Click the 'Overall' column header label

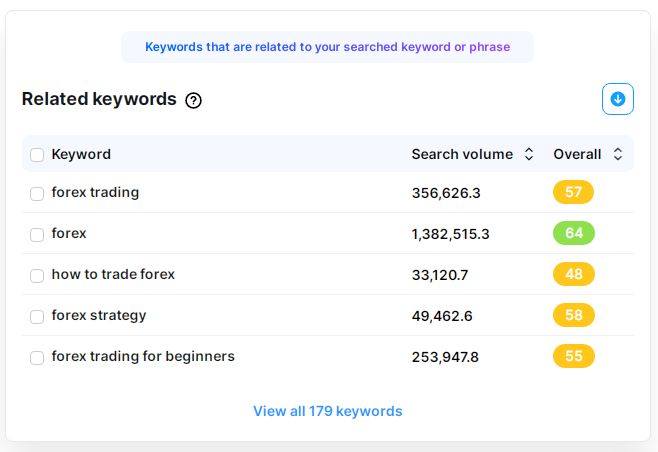pos(577,154)
